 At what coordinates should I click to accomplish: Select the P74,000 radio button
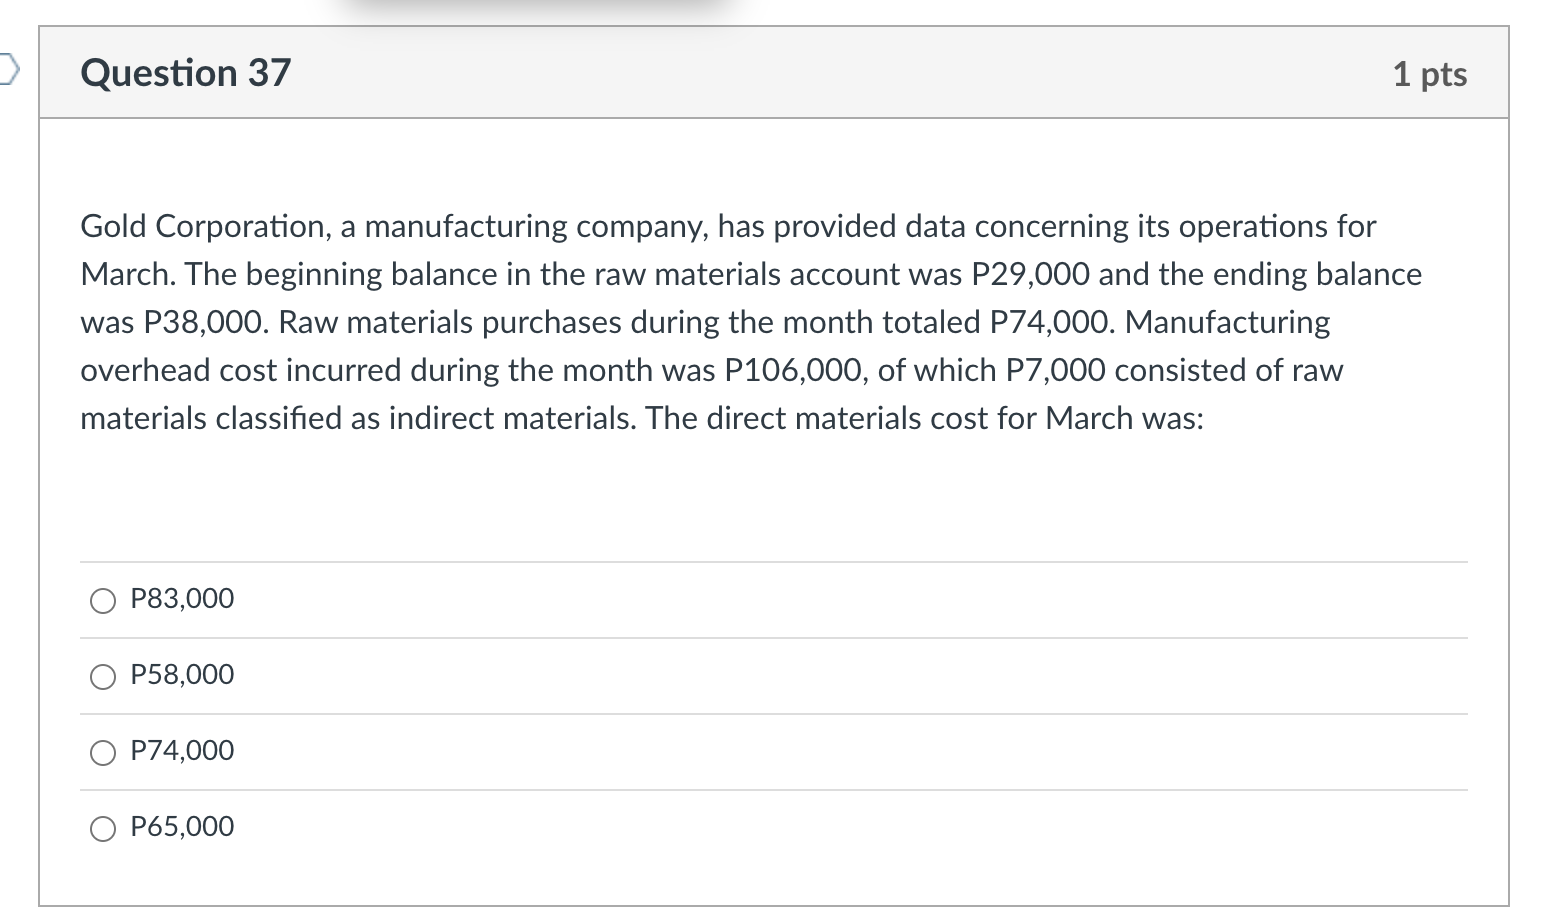tap(102, 753)
